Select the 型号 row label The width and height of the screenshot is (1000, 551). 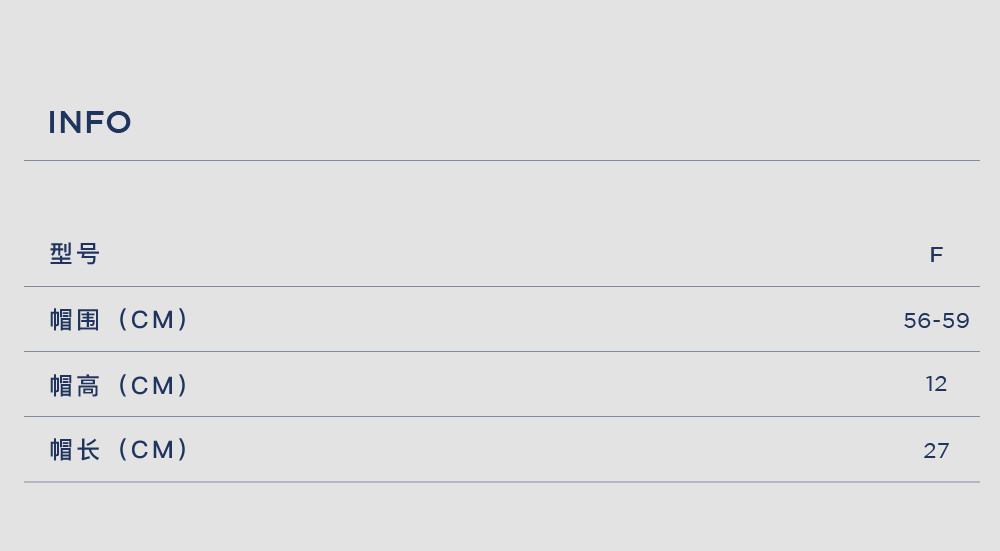pos(75,254)
